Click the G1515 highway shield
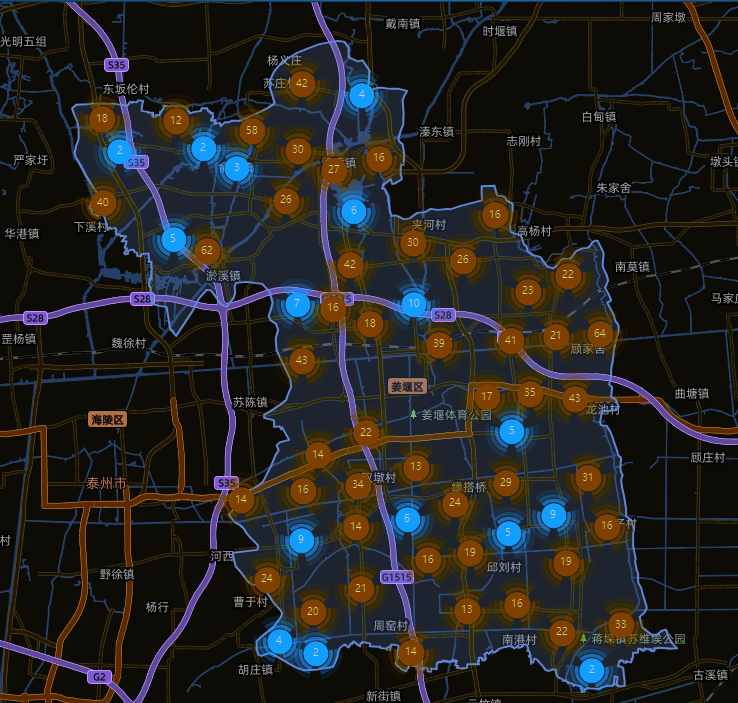 (396, 577)
